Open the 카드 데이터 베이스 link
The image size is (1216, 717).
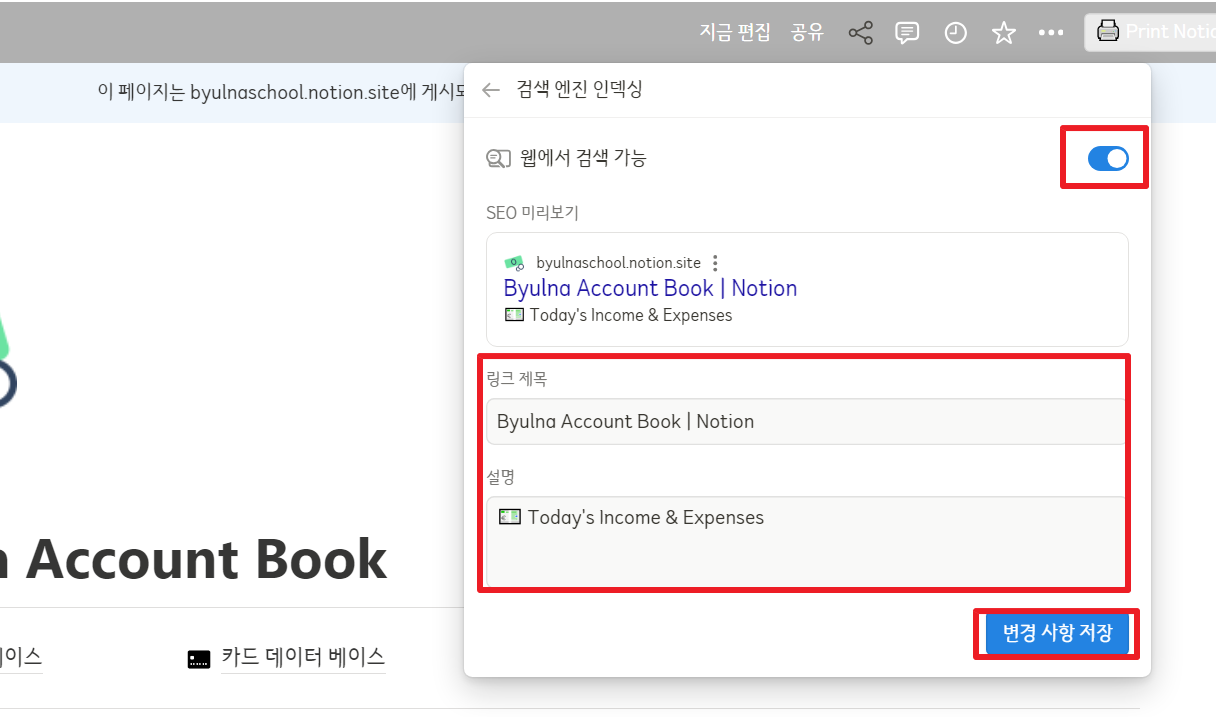(303, 657)
